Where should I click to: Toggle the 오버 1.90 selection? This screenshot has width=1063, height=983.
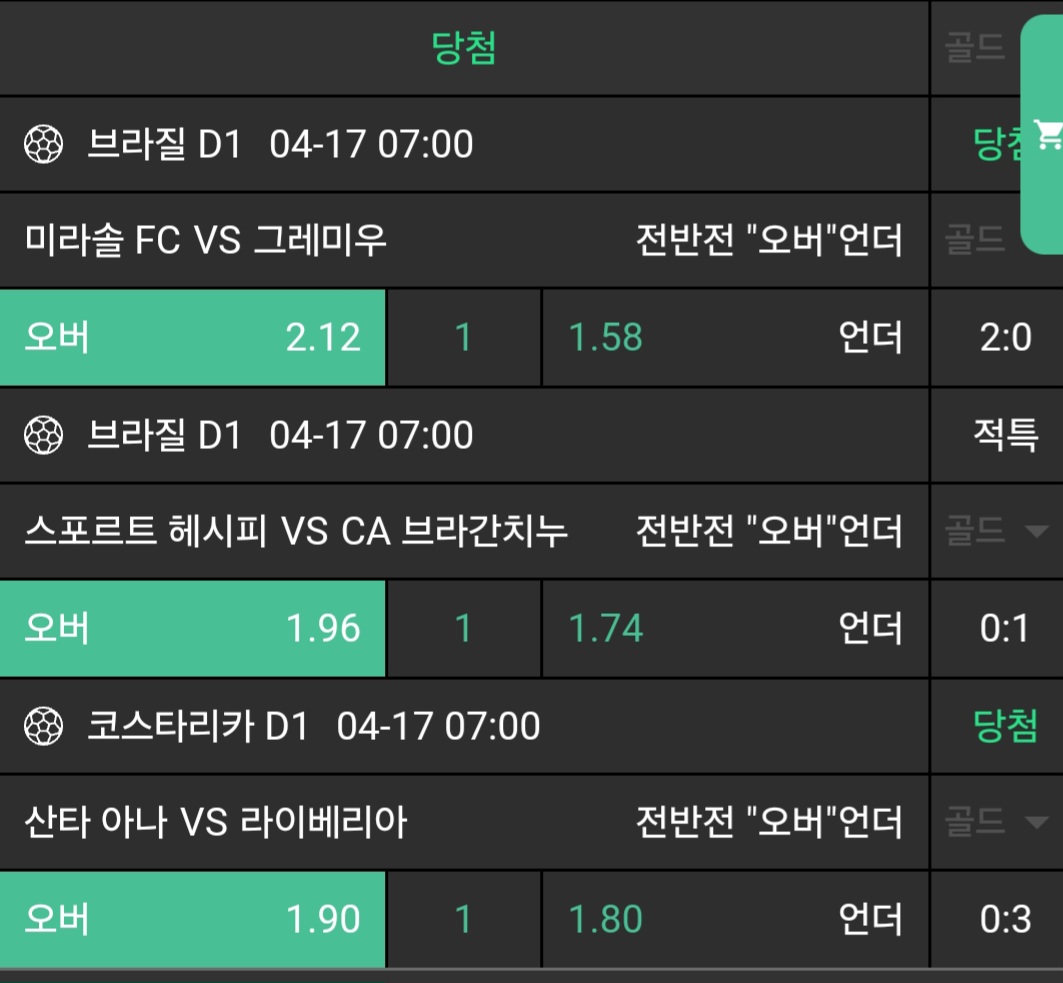pyautogui.click(x=192, y=920)
